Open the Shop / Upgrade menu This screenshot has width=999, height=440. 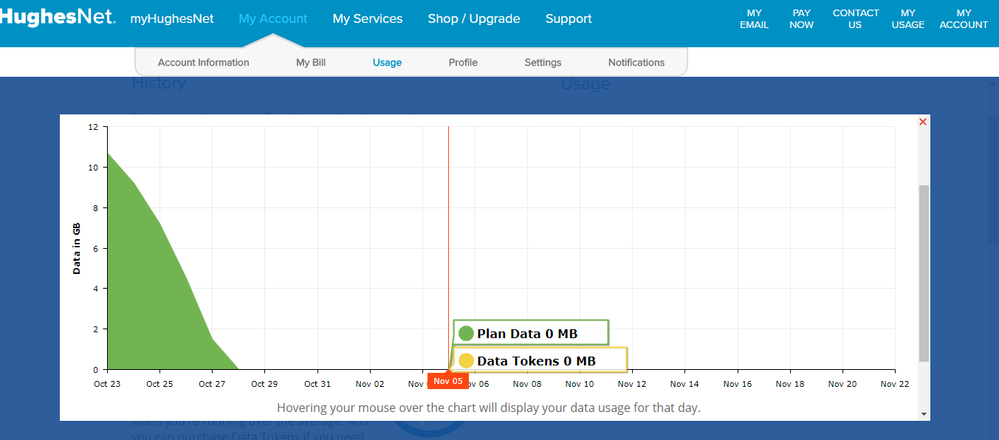pyautogui.click(x=474, y=19)
